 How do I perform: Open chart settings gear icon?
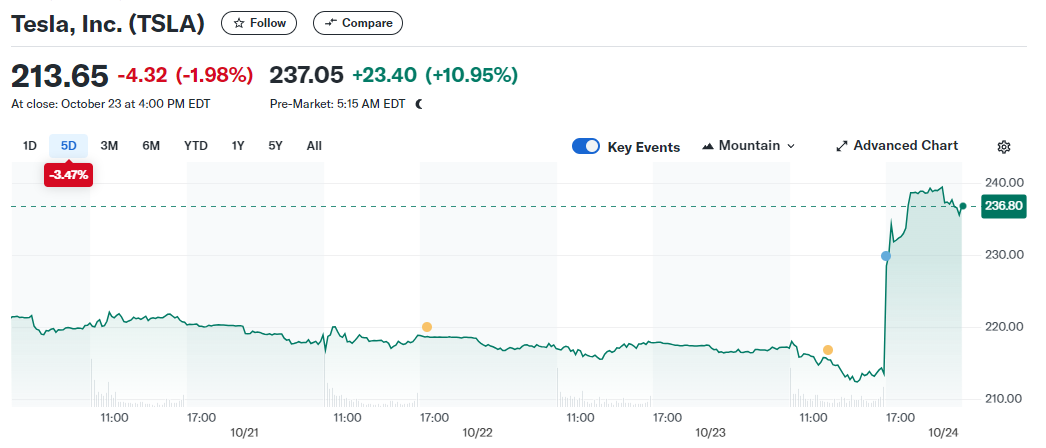[1004, 147]
